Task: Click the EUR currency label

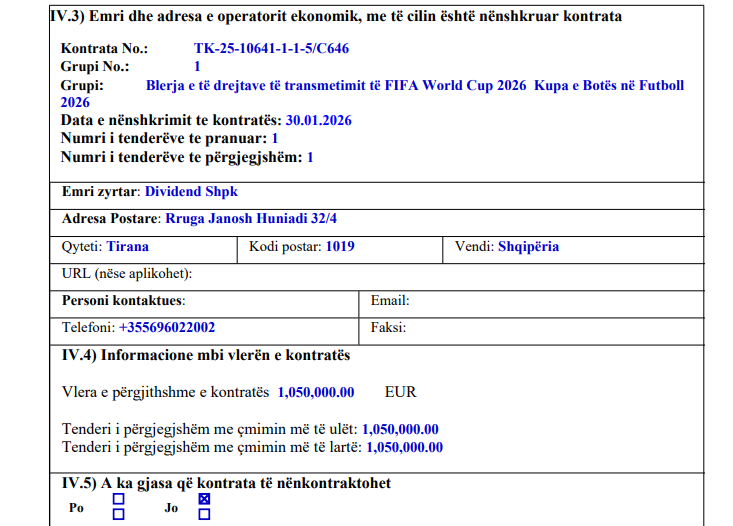Action: coord(400,392)
